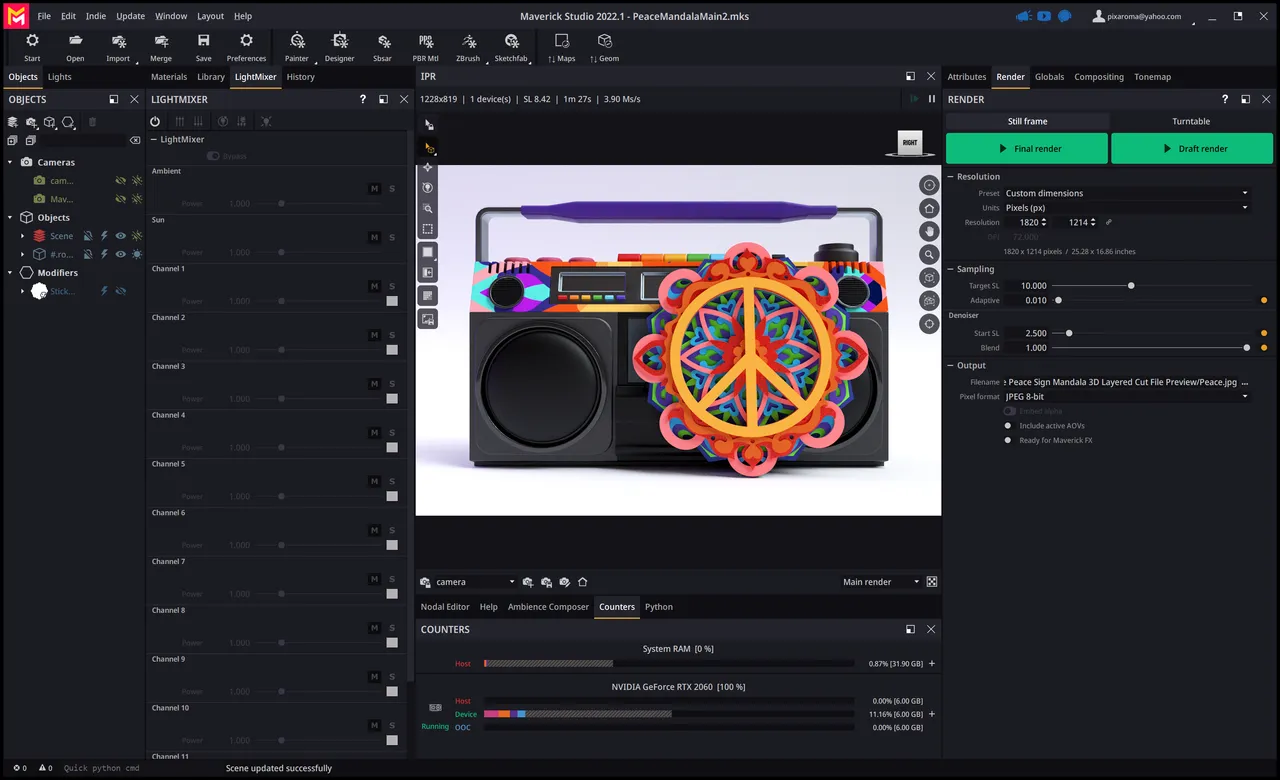Open Preferences from the toolbar

[x=246, y=46]
